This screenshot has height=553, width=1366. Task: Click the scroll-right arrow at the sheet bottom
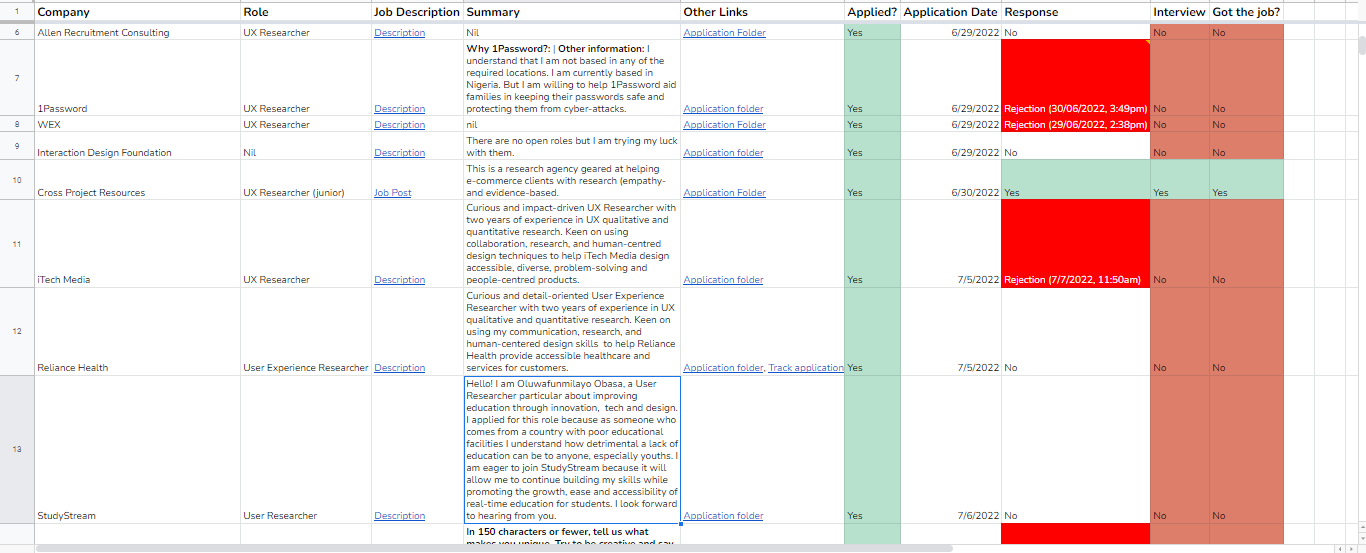[x=1351, y=548]
